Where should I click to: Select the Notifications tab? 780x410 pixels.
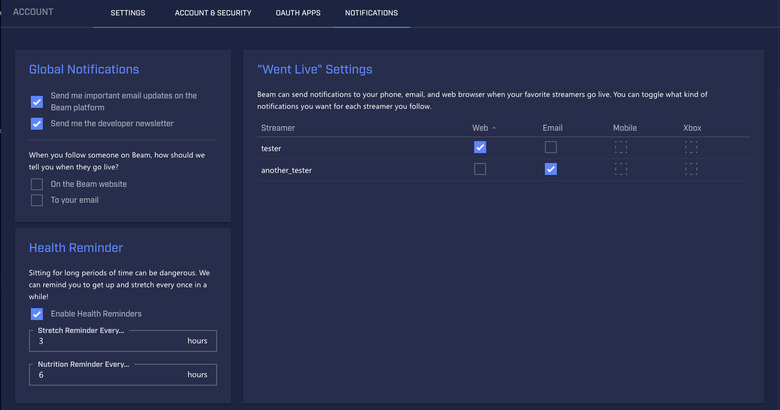pyautogui.click(x=371, y=13)
